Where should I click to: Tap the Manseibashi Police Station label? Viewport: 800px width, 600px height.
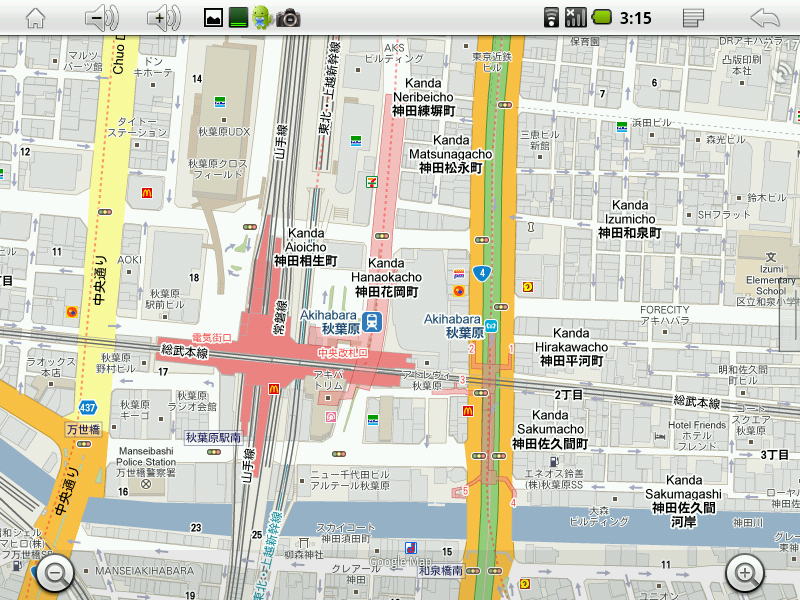pyautogui.click(x=146, y=462)
